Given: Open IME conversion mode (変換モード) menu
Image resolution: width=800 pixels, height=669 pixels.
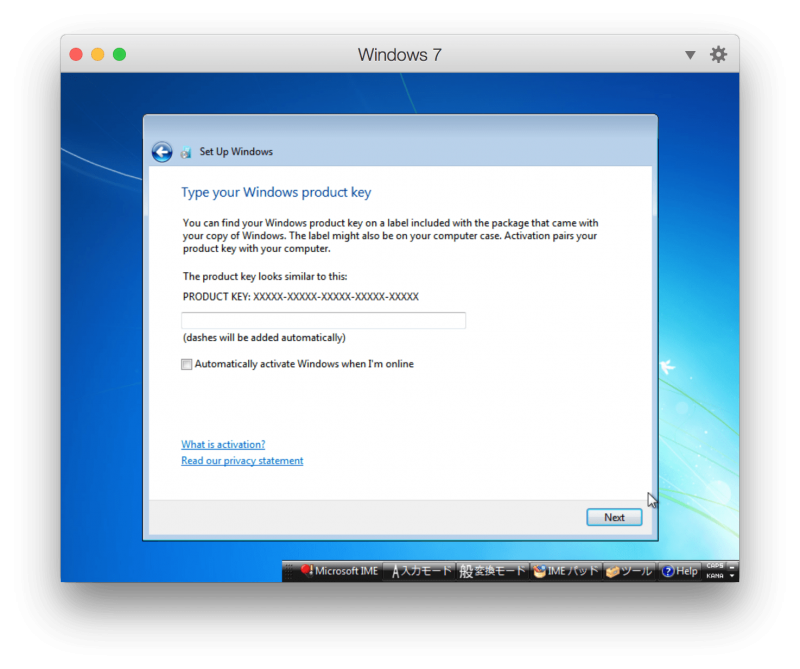Looking at the screenshot, I should click(492, 571).
